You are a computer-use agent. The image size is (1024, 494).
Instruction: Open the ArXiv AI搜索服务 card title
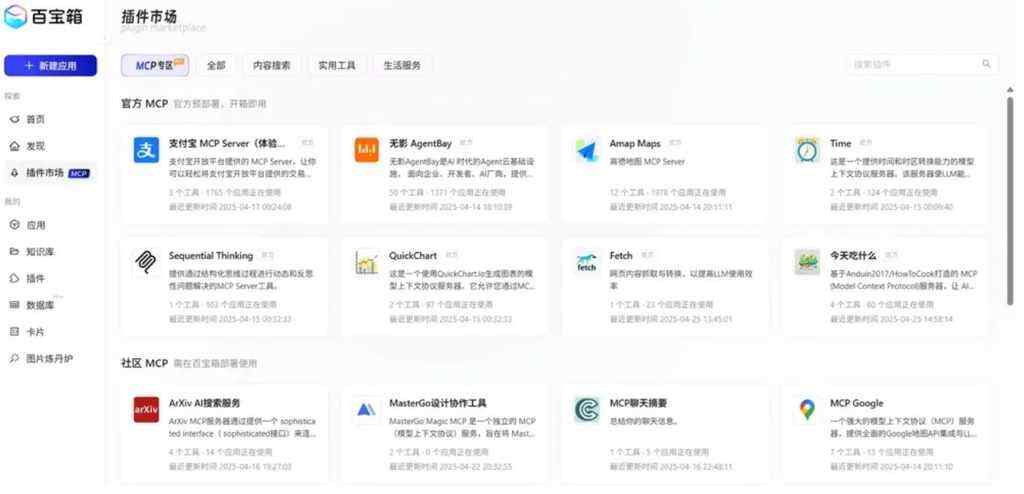[x=204, y=403]
